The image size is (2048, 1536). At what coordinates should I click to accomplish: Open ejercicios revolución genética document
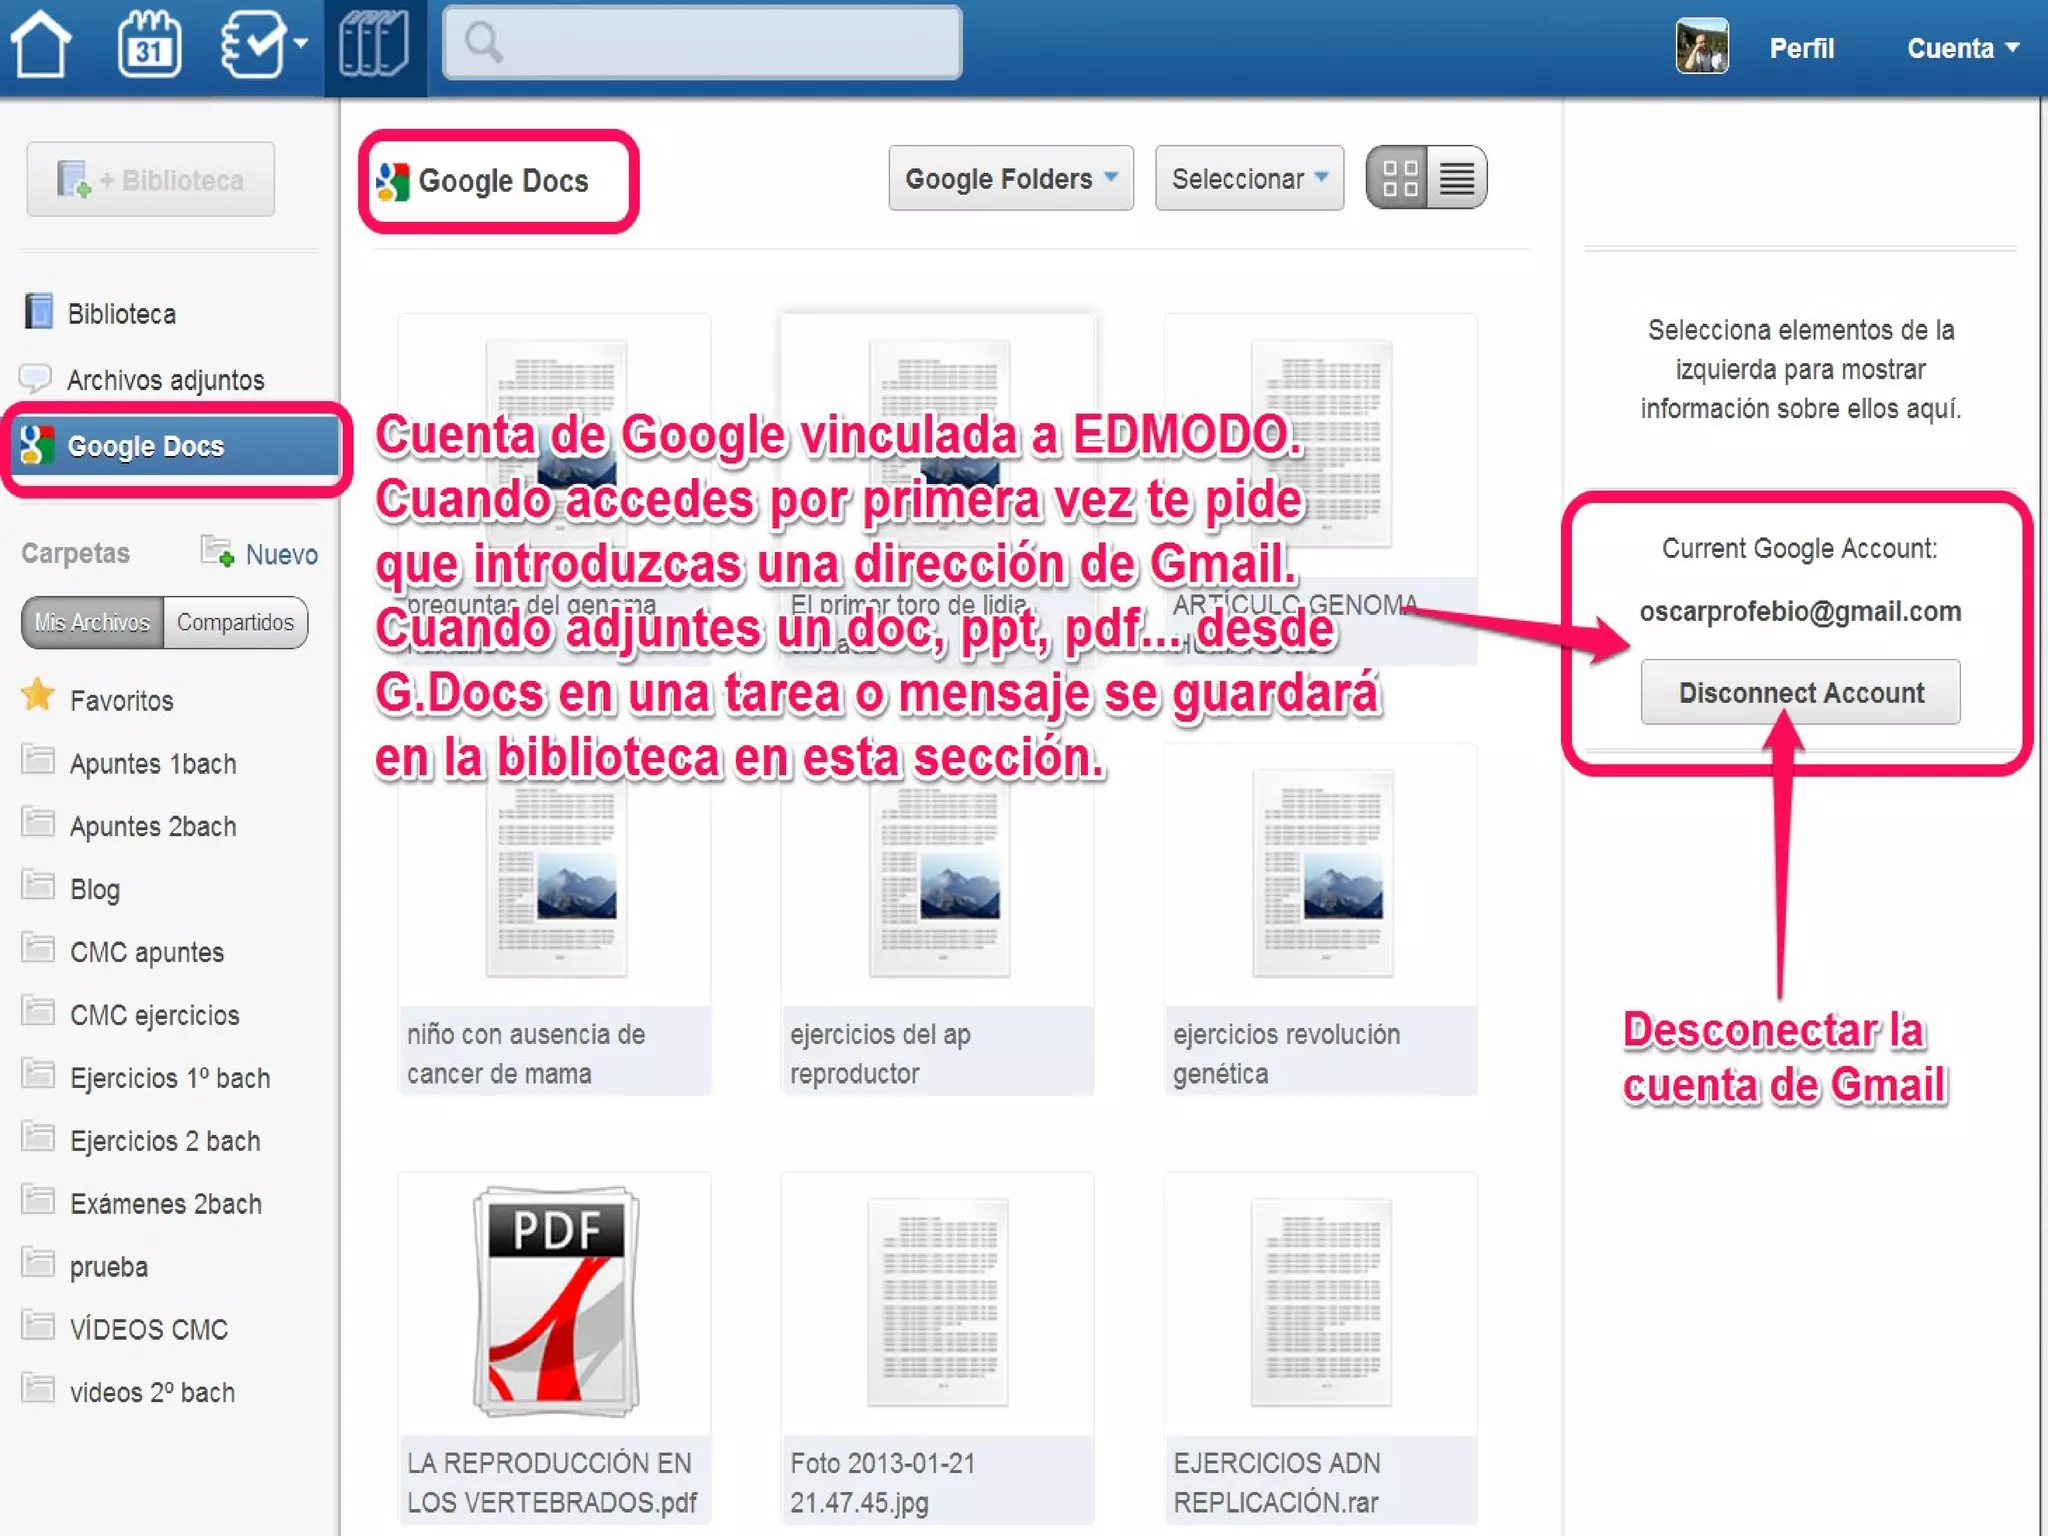click(x=1320, y=920)
